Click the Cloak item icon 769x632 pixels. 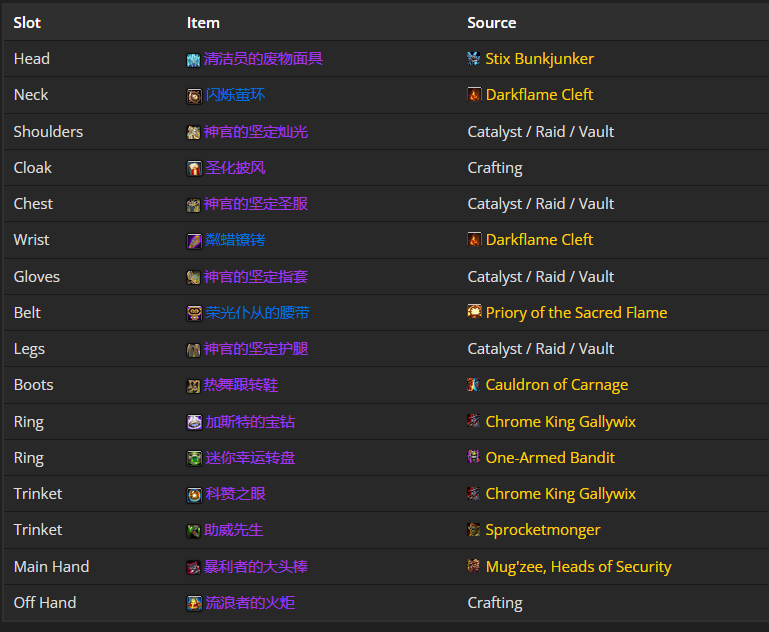[194, 168]
